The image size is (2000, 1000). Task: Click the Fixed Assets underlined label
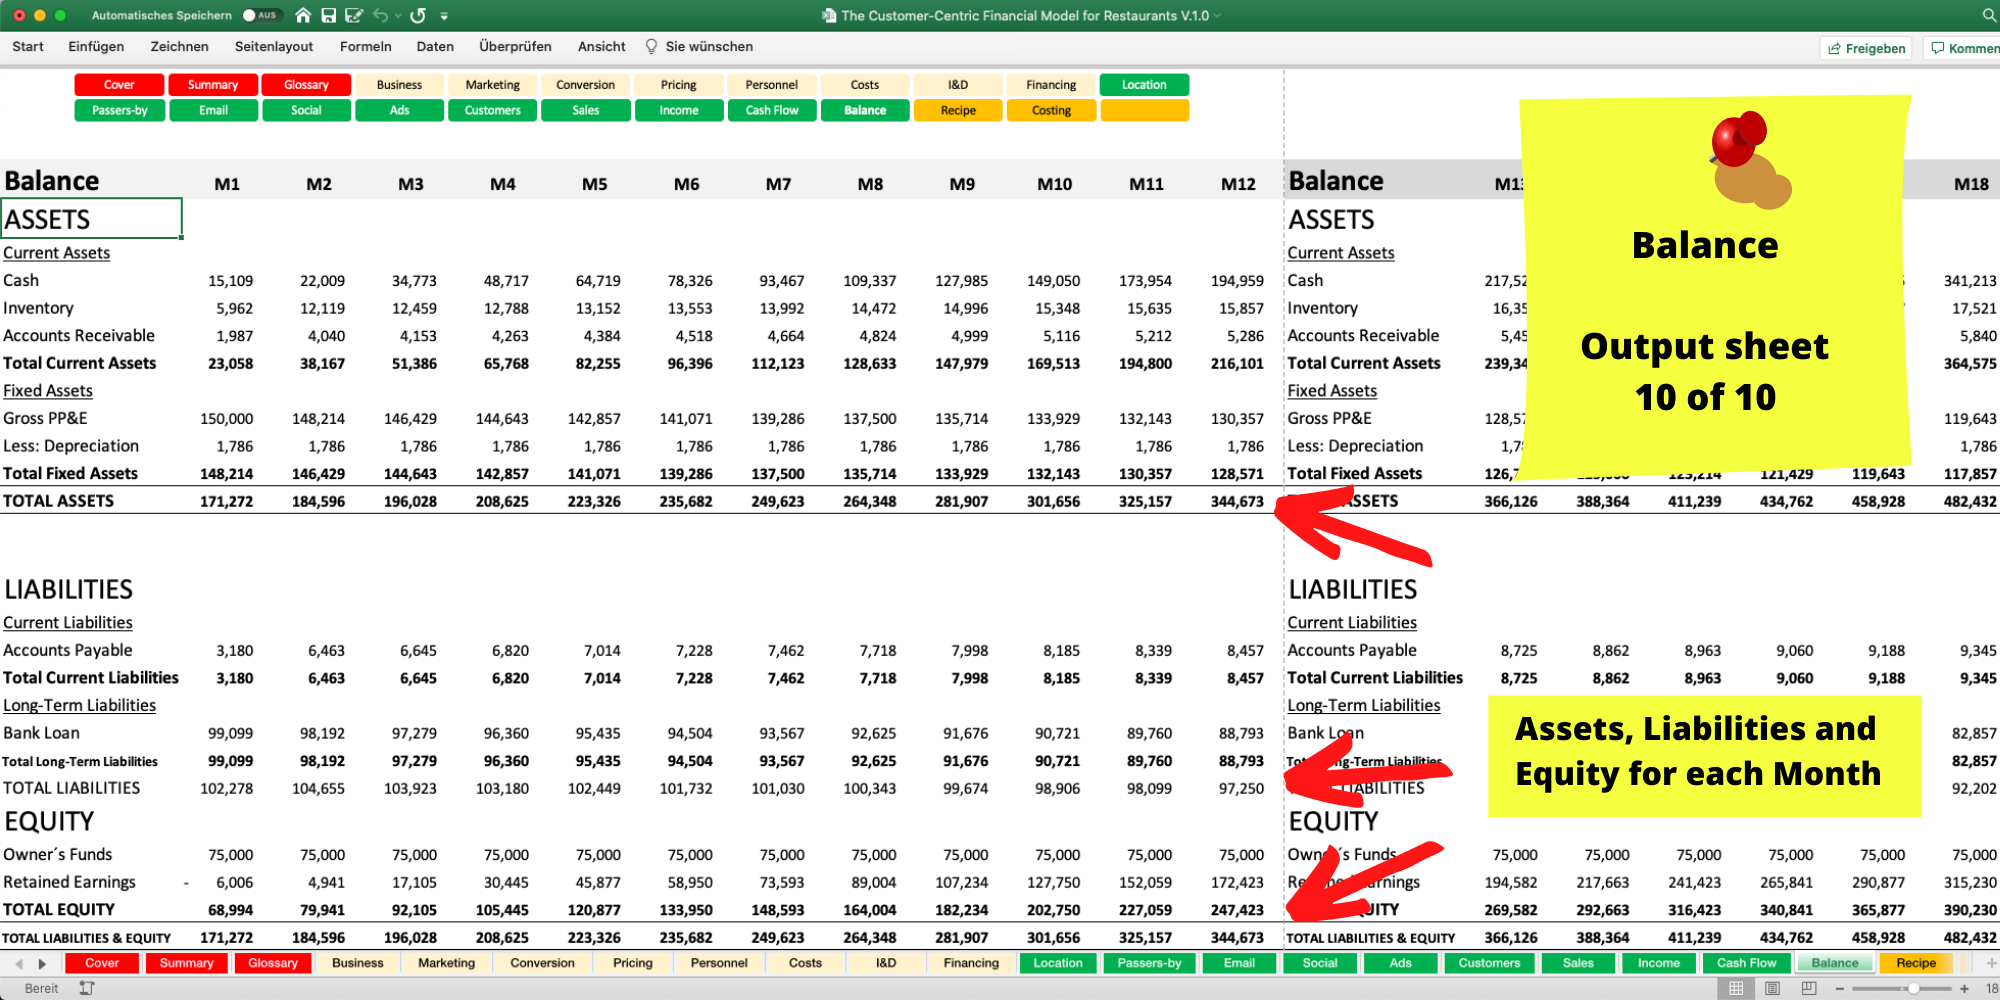pyautogui.click(x=48, y=391)
